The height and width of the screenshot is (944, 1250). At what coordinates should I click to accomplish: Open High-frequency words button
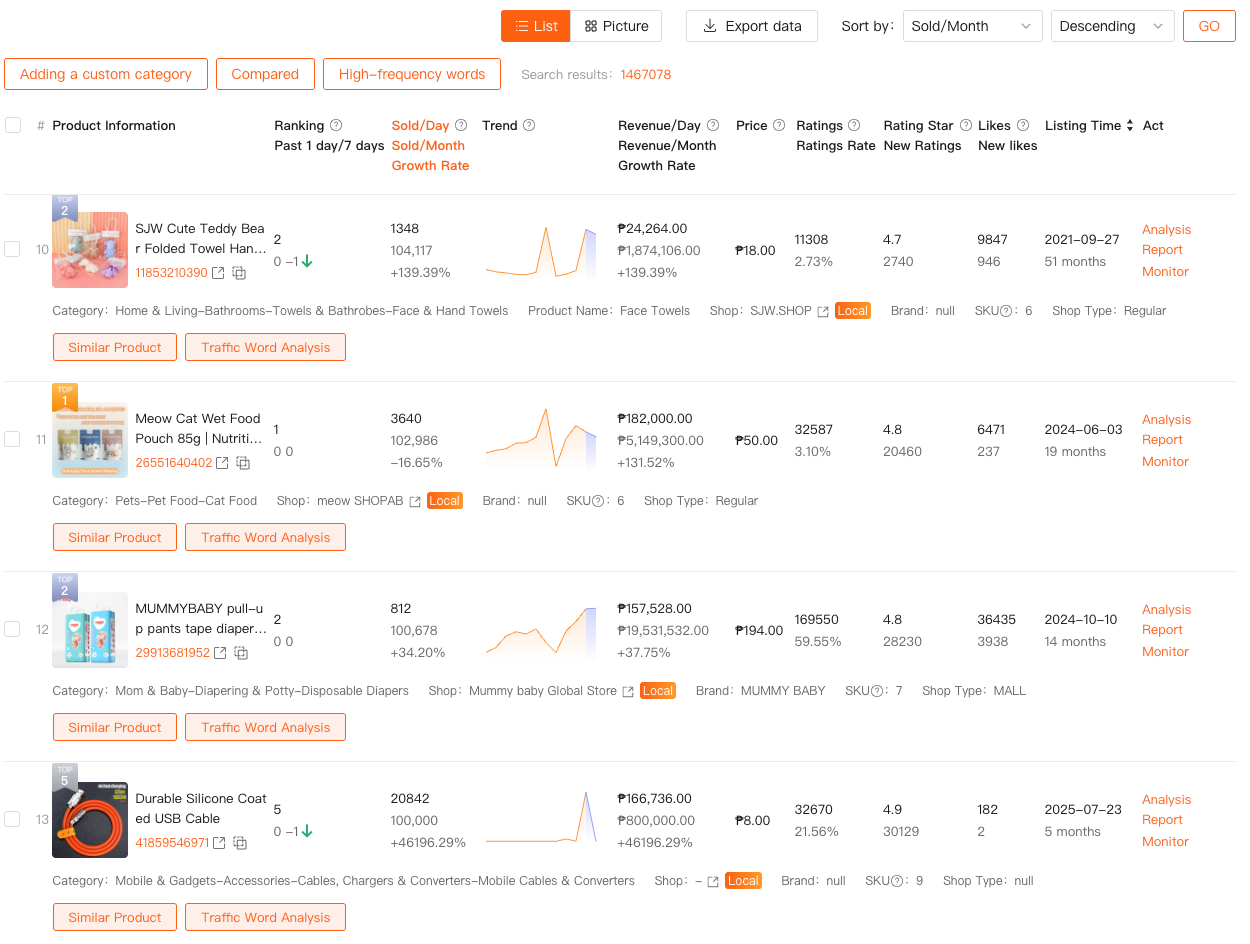pyautogui.click(x=411, y=74)
